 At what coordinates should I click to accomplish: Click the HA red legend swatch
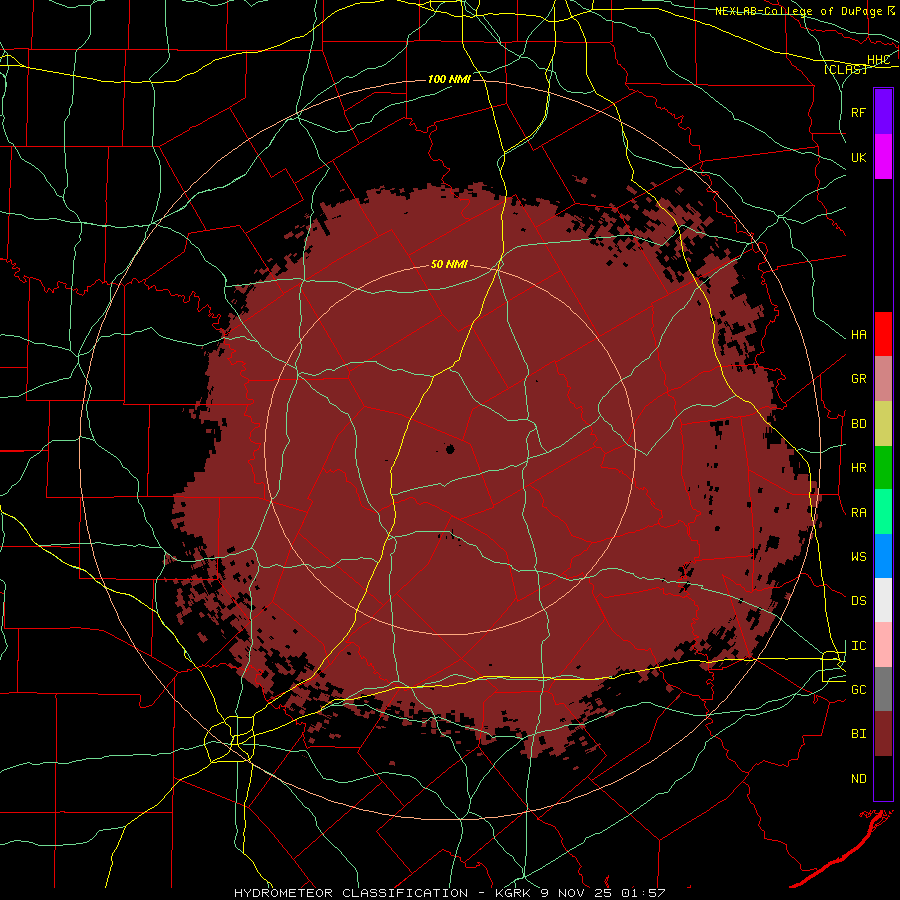883,334
